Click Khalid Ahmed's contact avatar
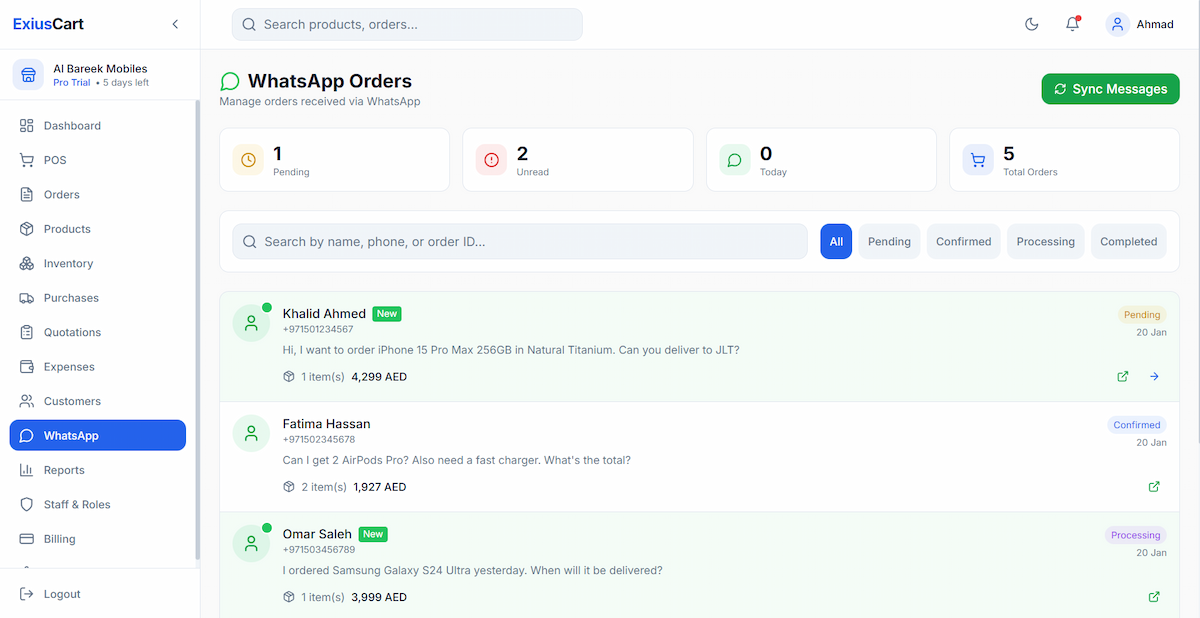1200x618 pixels. 251,323
